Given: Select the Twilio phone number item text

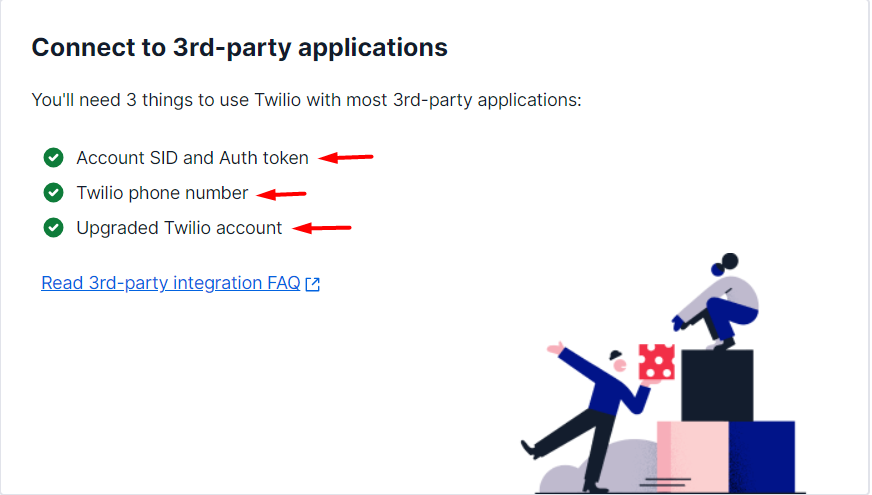Looking at the screenshot, I should pos(162,193).
